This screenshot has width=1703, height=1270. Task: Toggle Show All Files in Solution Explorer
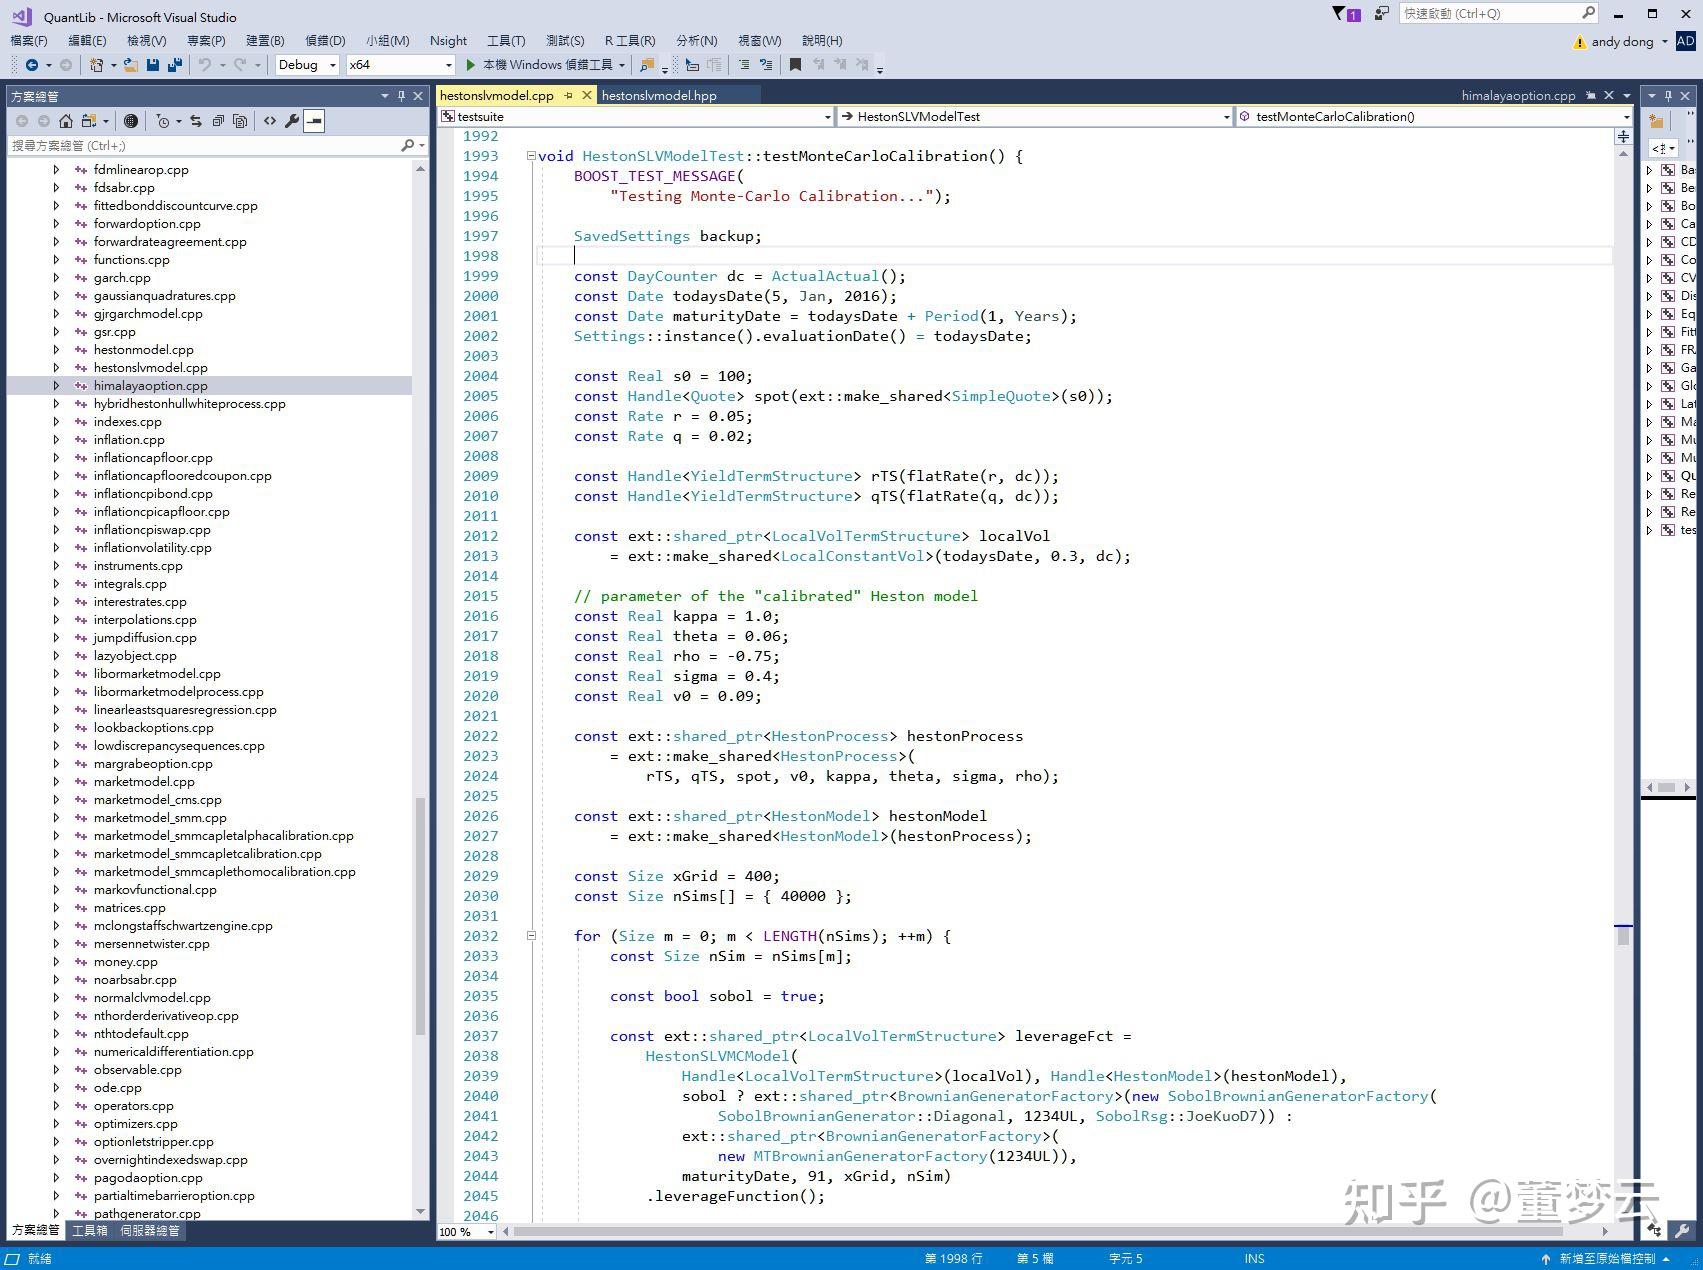pyautogui.click(x=240, y=121)
